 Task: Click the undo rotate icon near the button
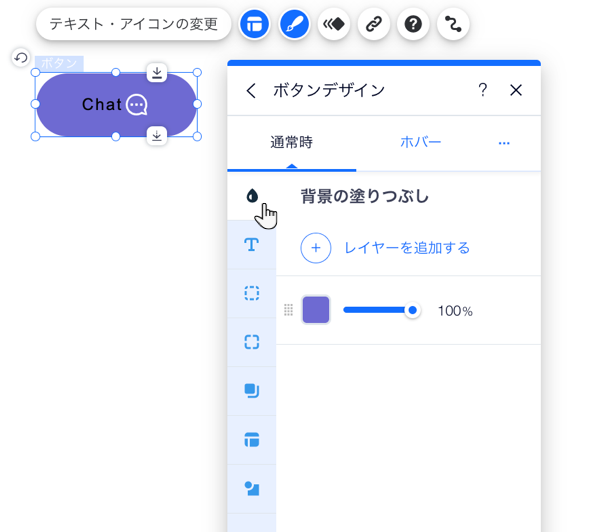click(21, 58)
